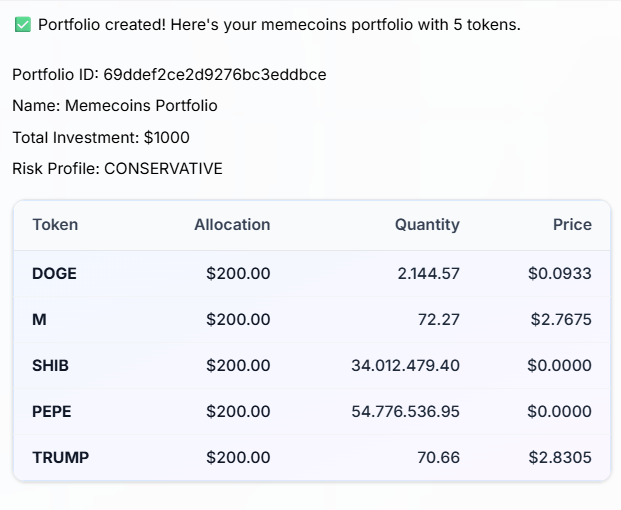
Task: Click SHIB quantity 34.012.479.40
Action: 406,365
